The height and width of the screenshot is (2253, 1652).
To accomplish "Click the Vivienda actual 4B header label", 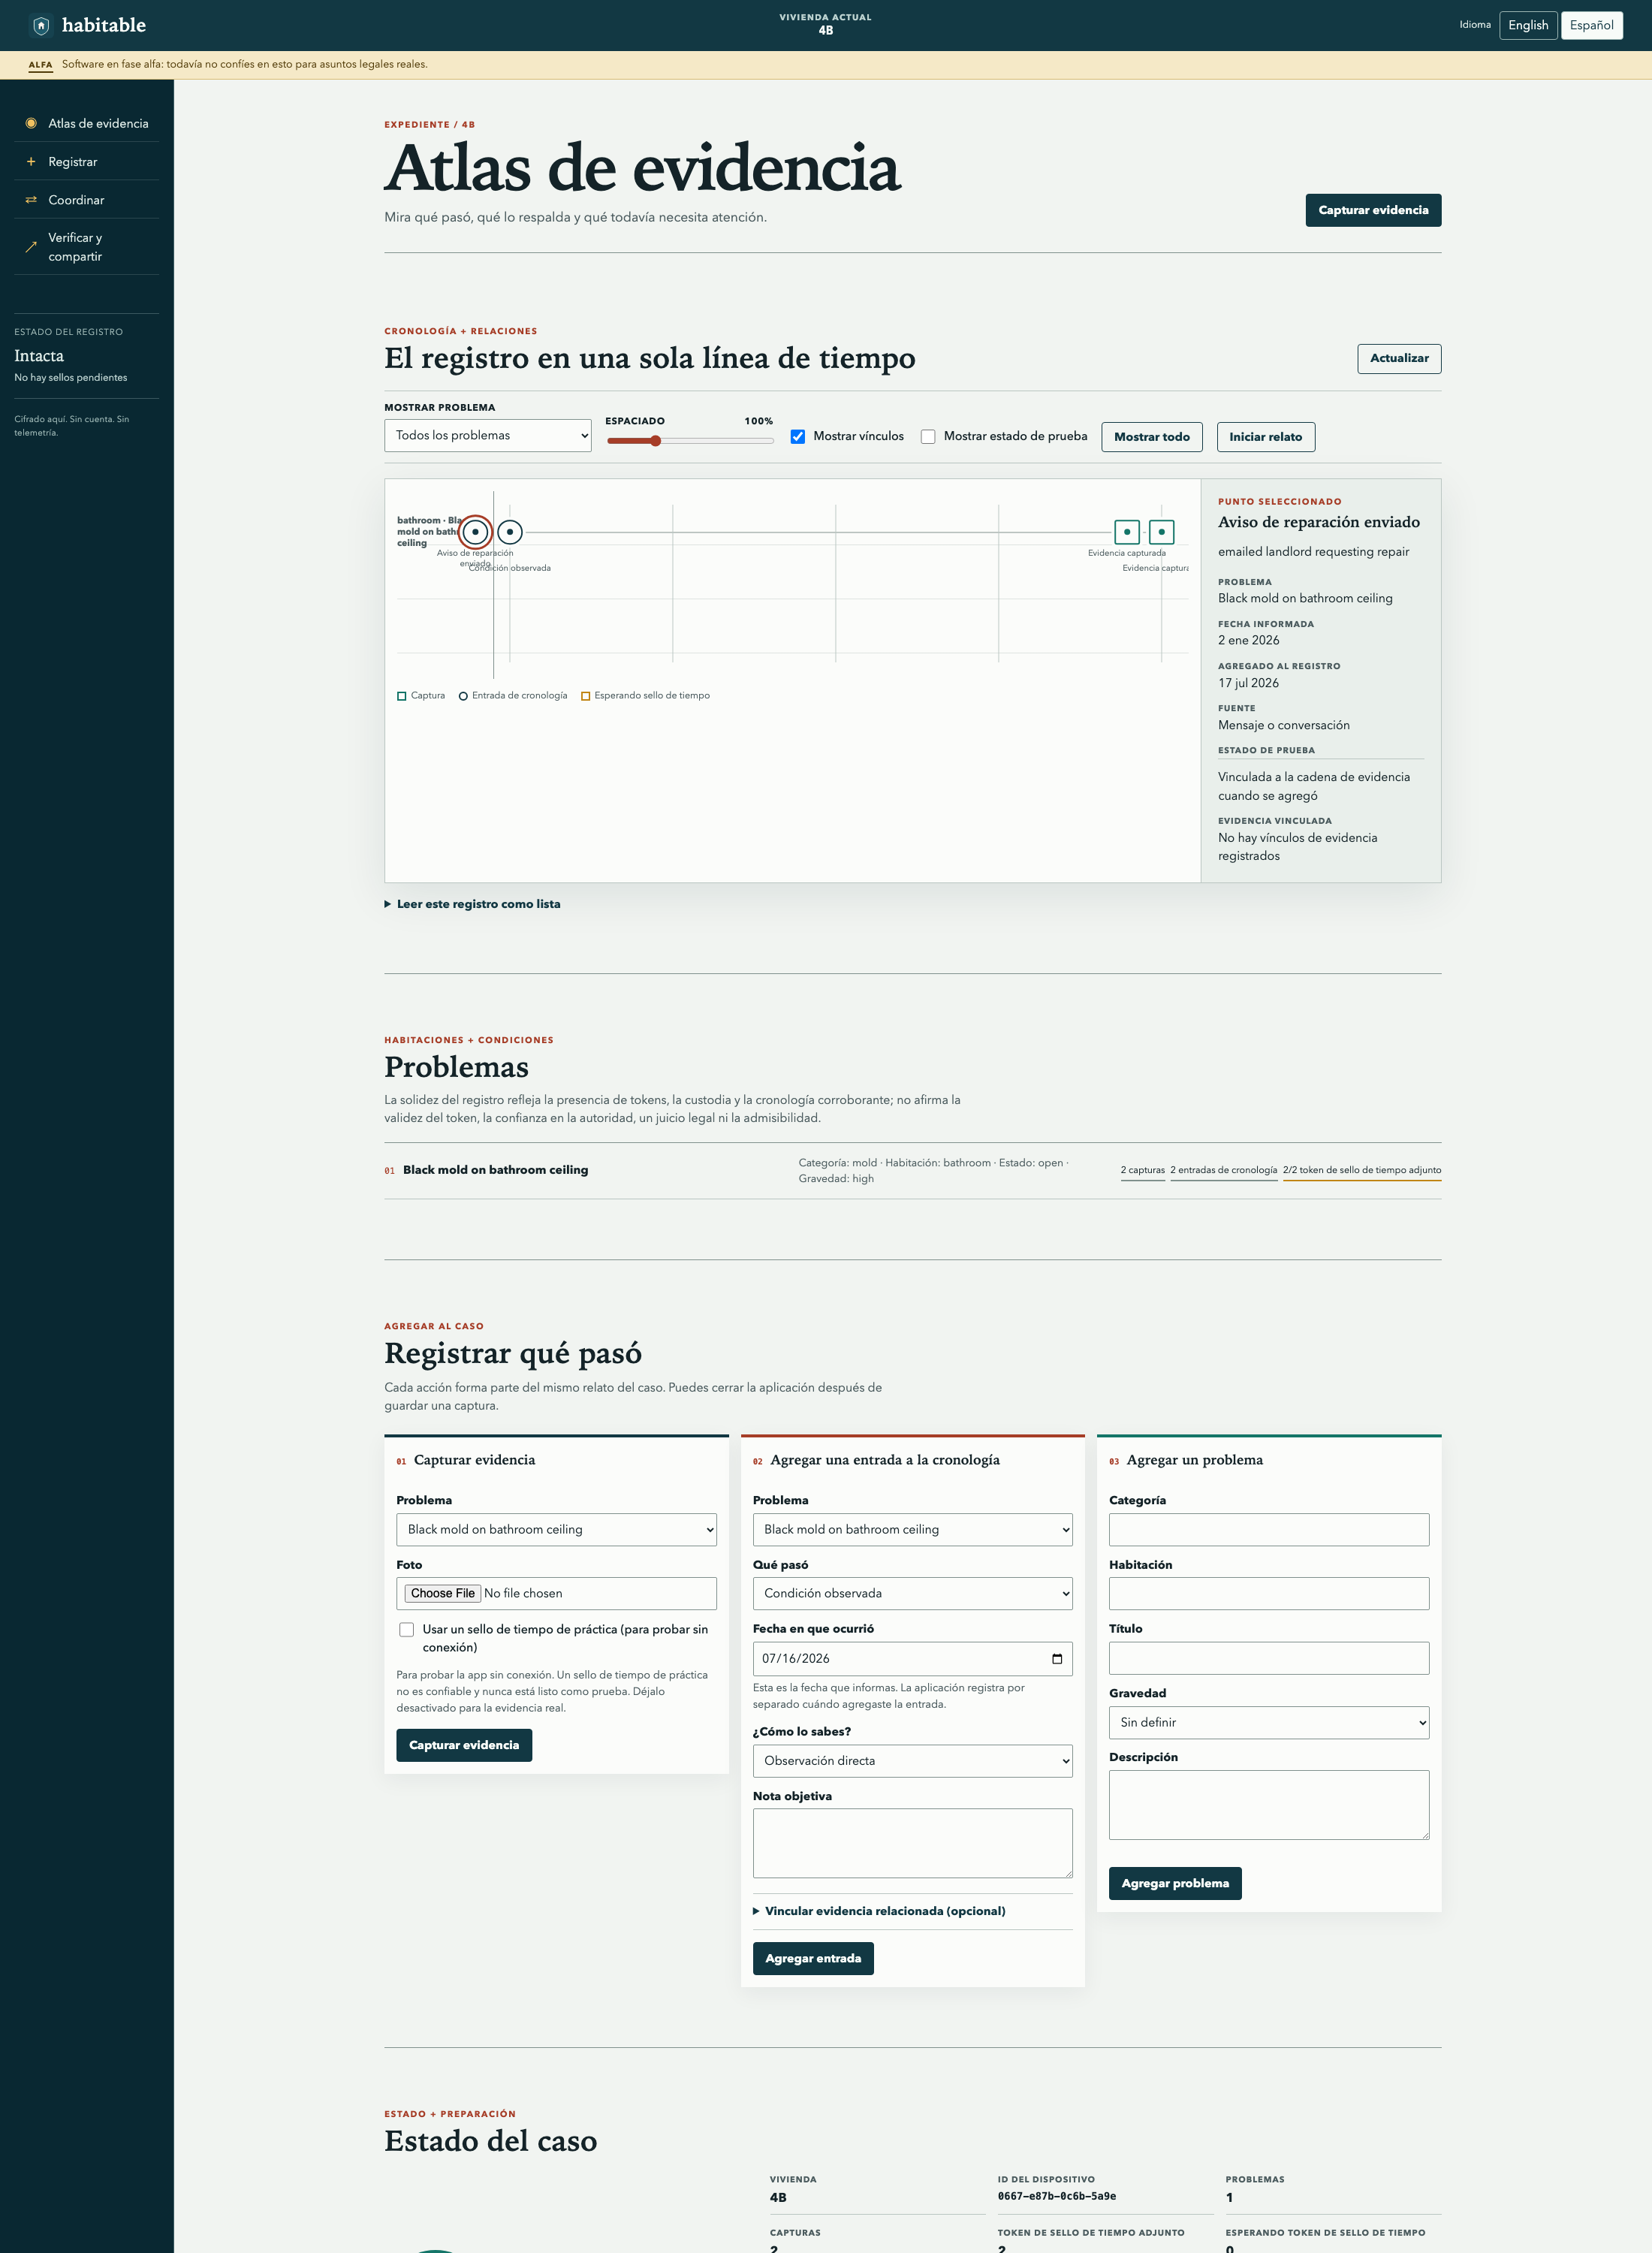I will [x=826, y=24].
